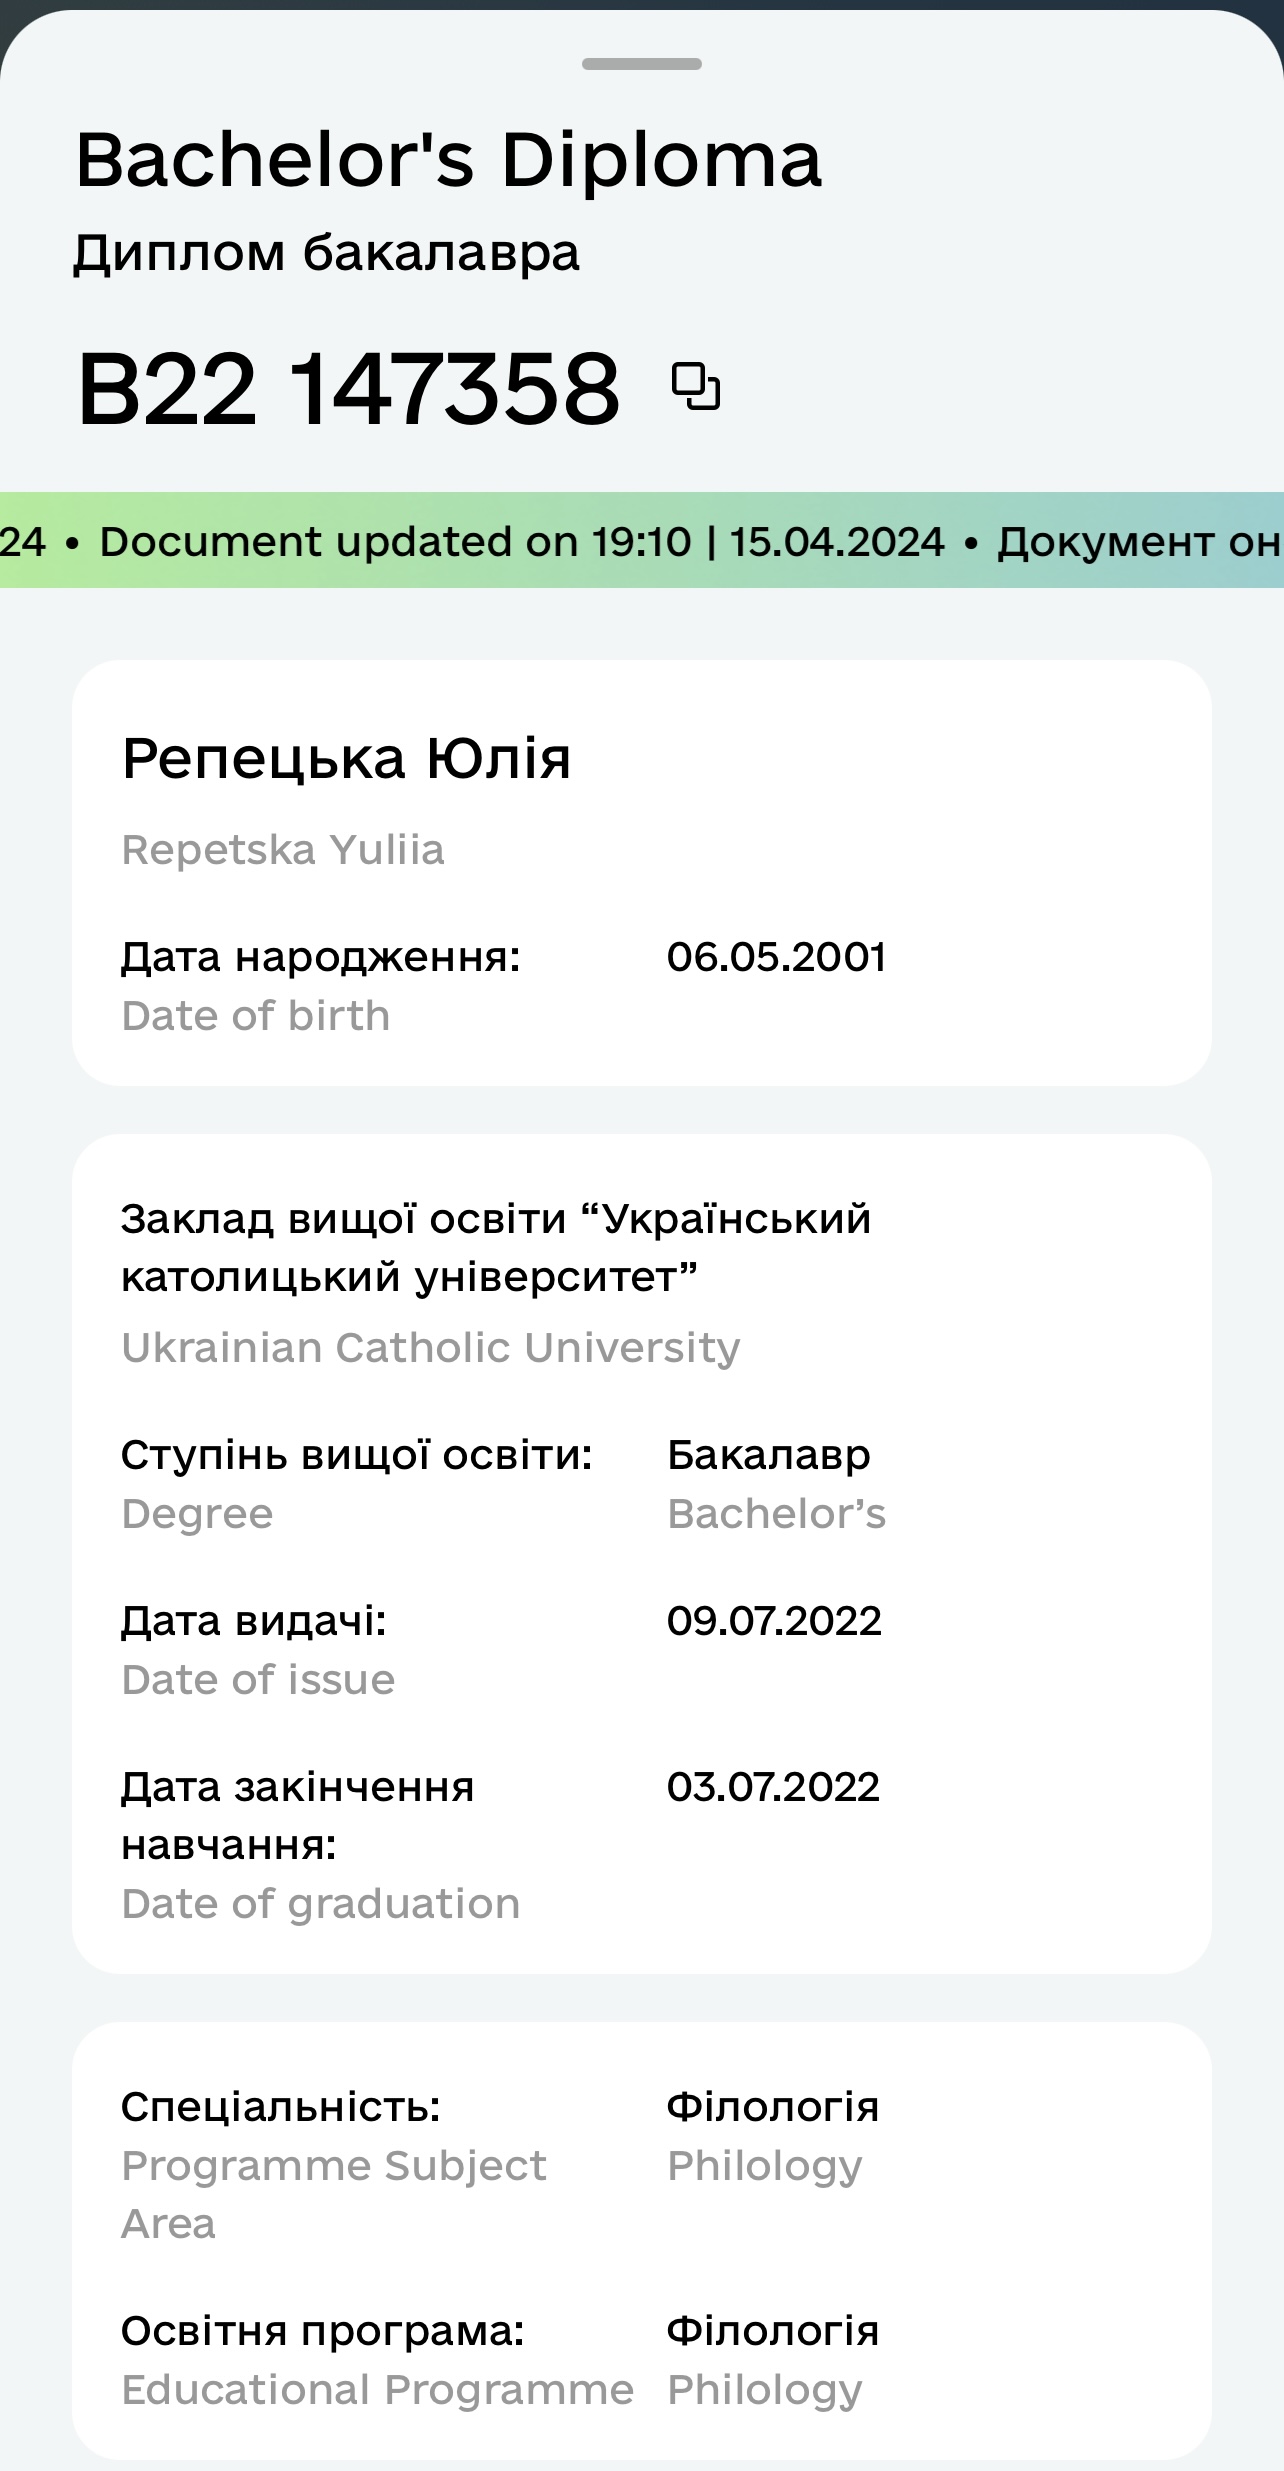Image resolution: width=1284 pixels, height=2471 pixels.
Task: Tap the graduation date 03.07.2022
Action: tap(773, 1787)
